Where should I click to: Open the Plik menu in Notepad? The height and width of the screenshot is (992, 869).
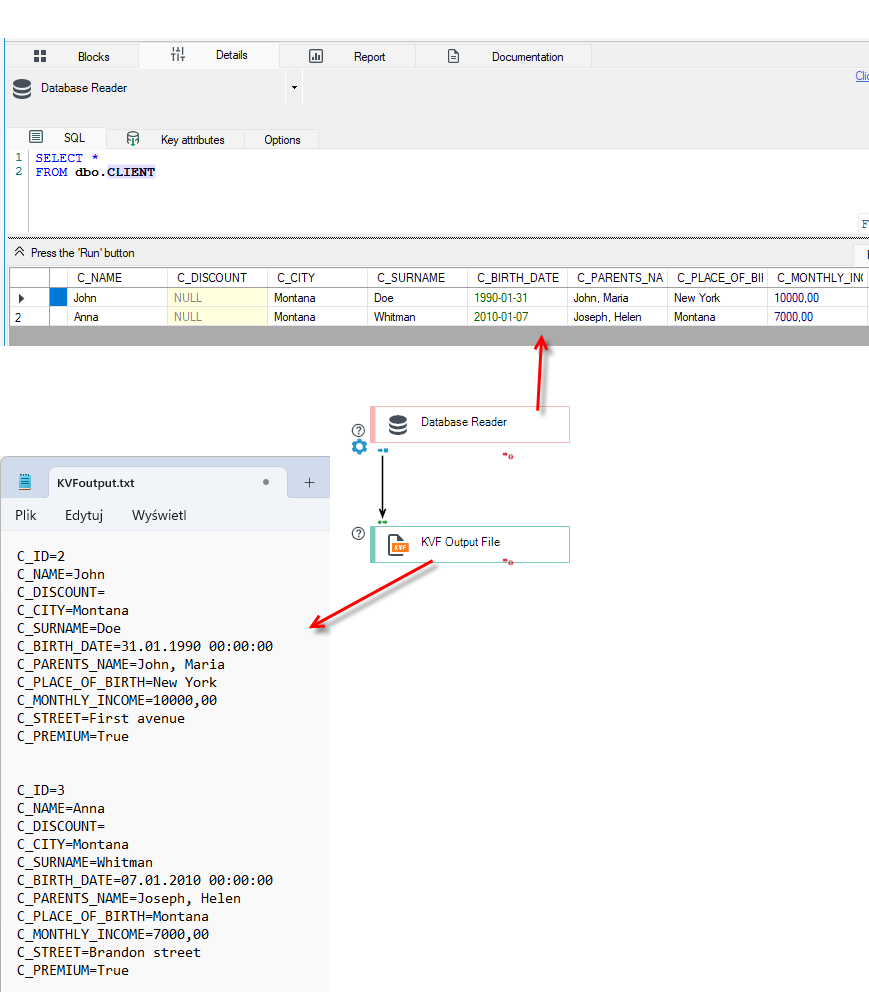tap(25, 515)
